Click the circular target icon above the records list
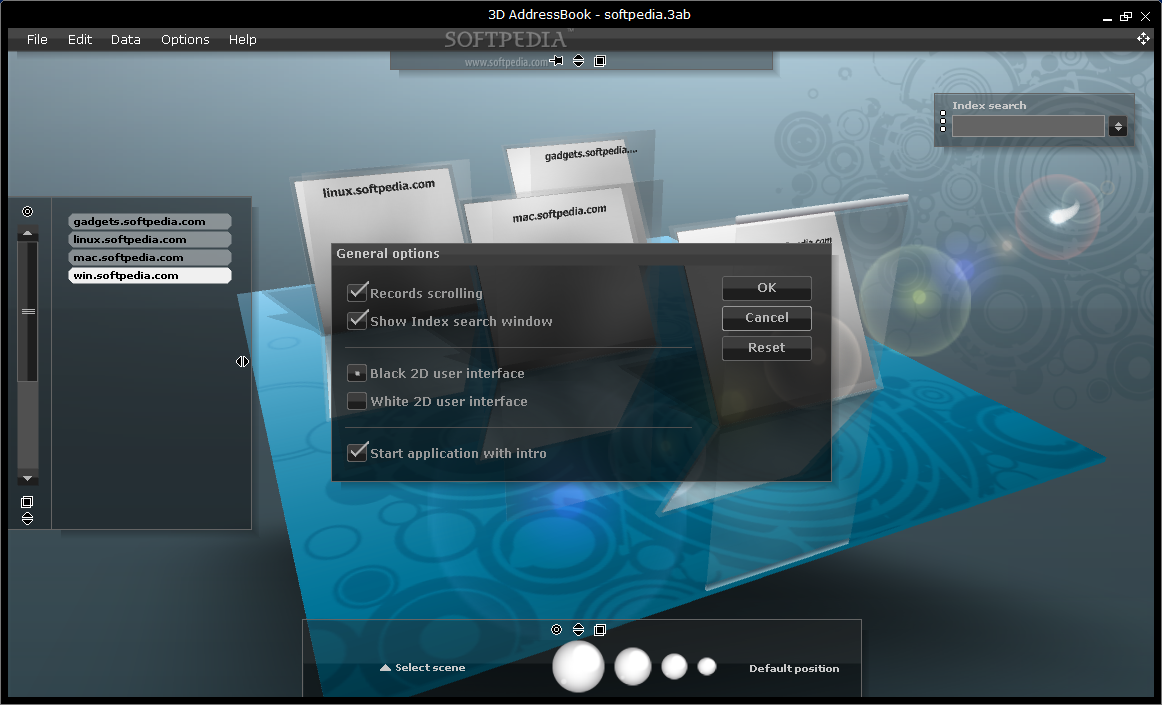 27,211
